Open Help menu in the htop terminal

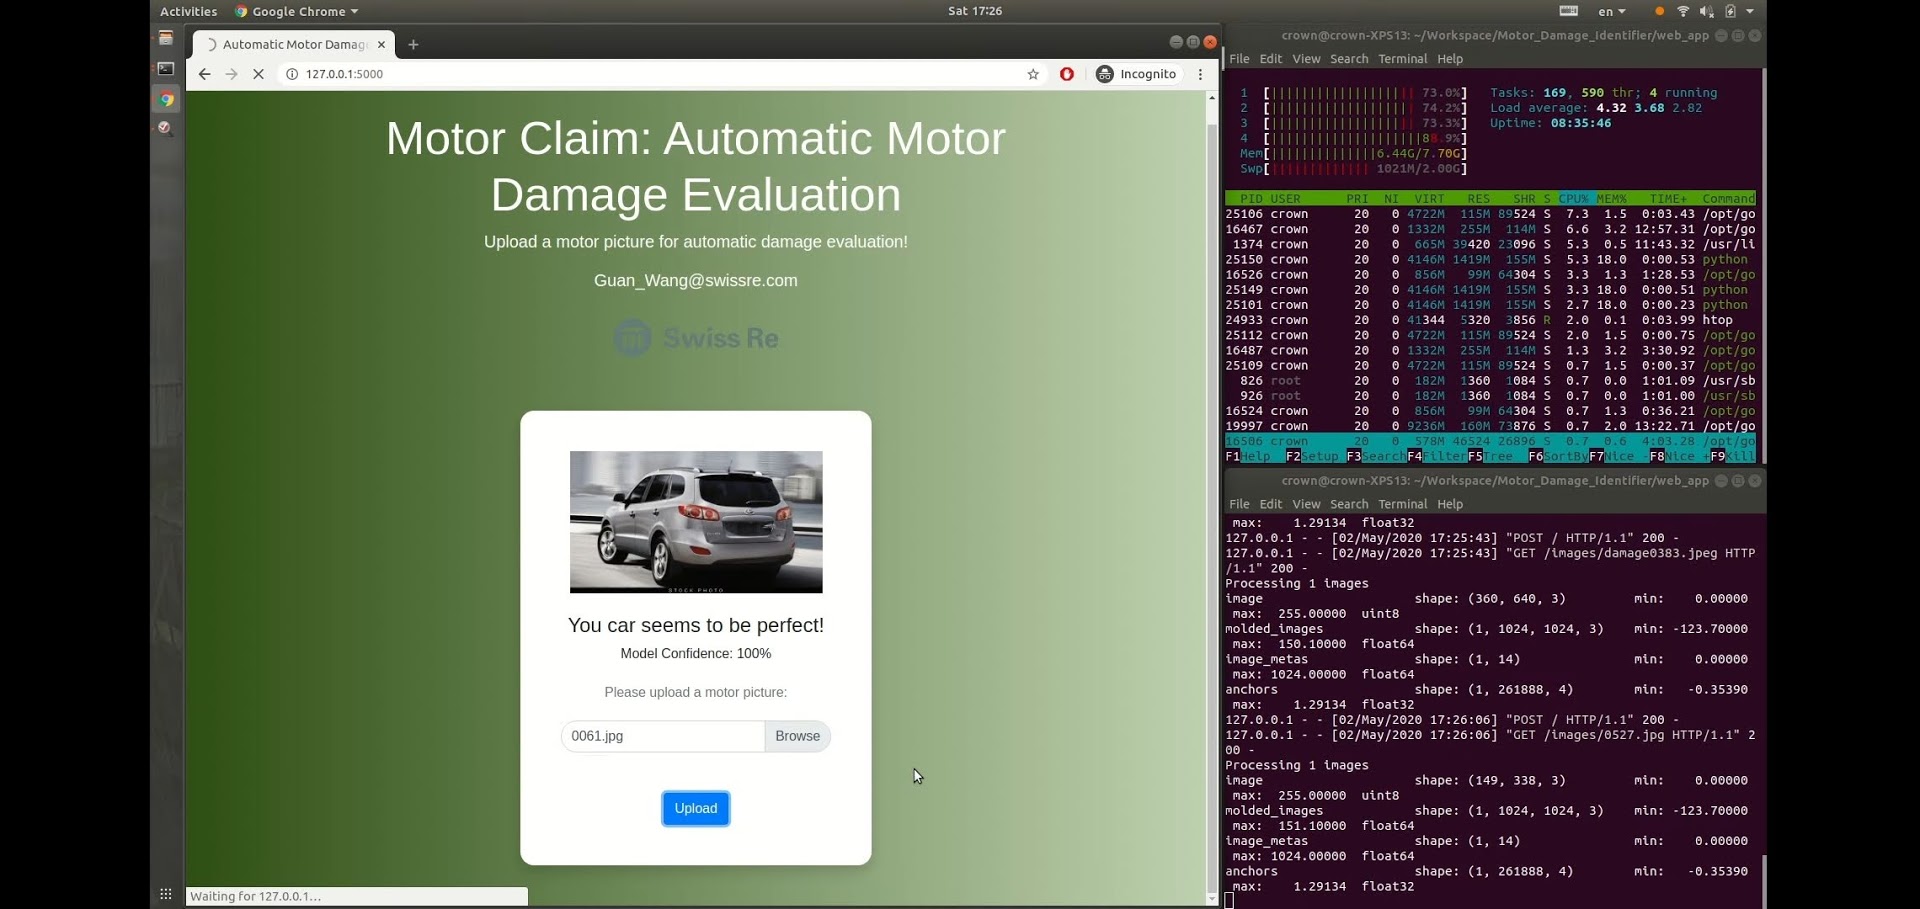(x=1450, y=59)
